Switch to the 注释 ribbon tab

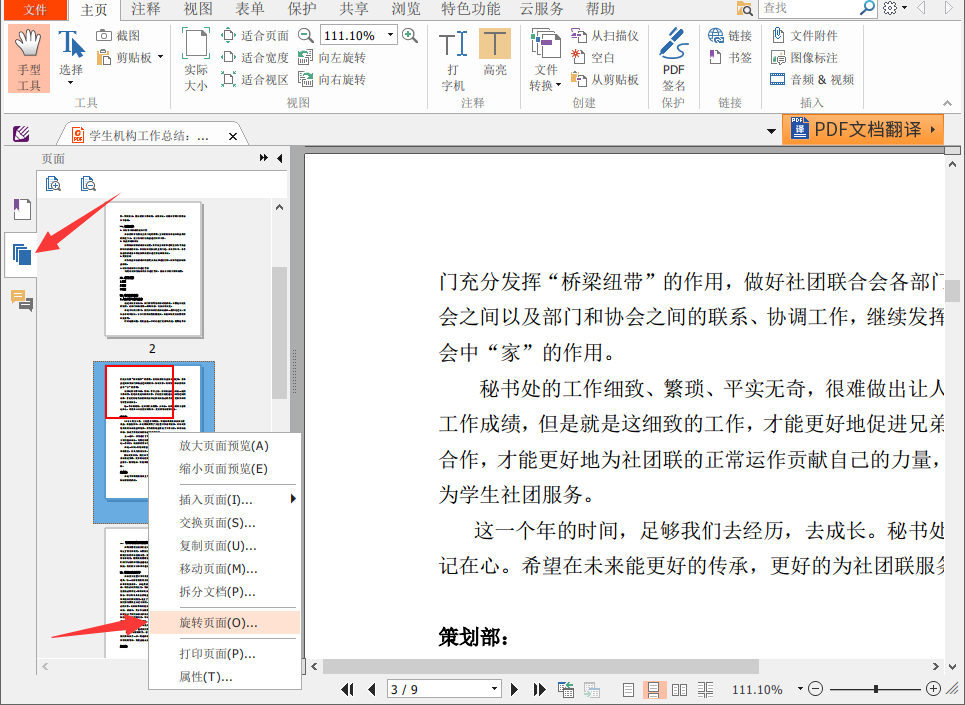[145, 9]
